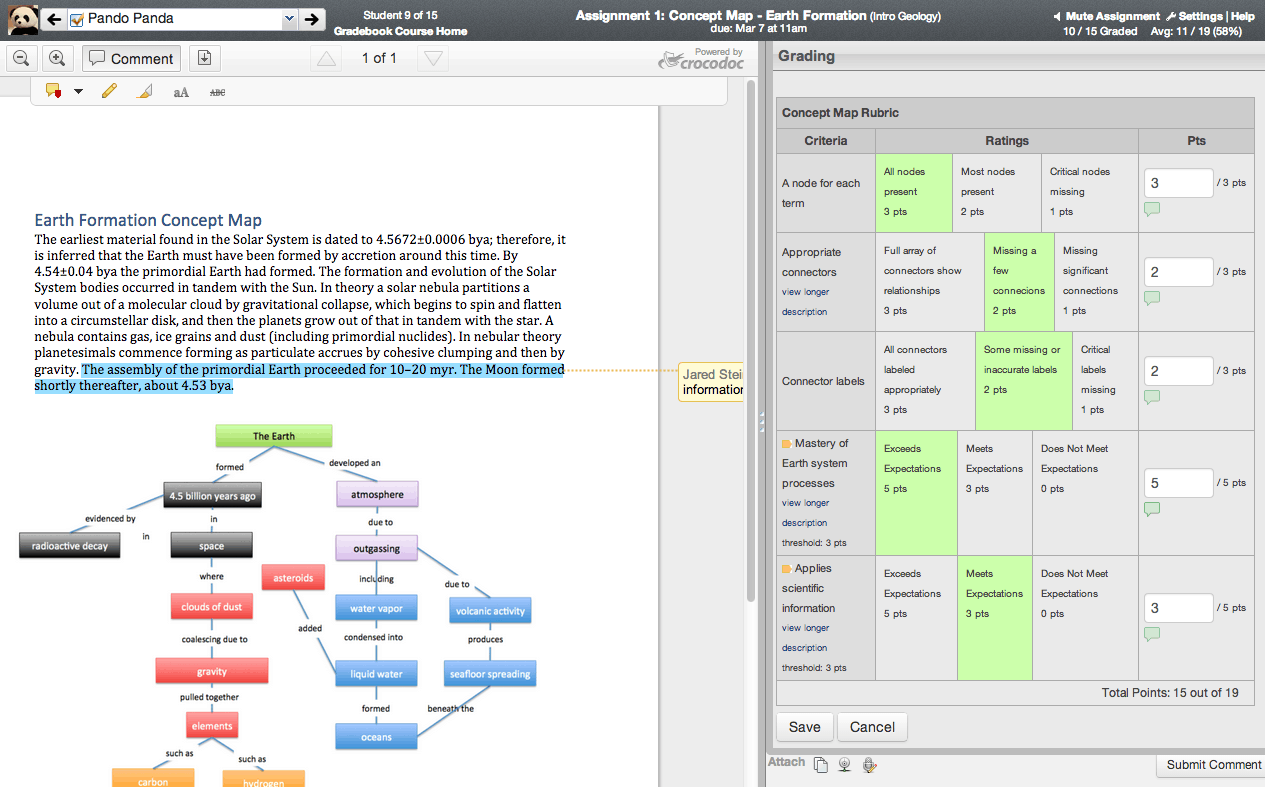Viewport: 1265px width, 787px height.
Task: Open annotation tool options dropdown arrow
Action: pyautogui.click(x=79, y=92)
